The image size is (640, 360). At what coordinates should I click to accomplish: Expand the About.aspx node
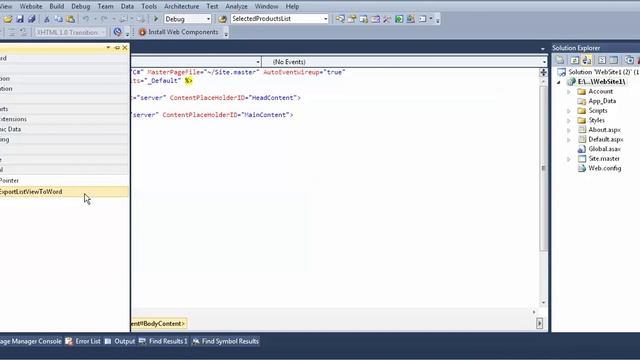[569, 130]
